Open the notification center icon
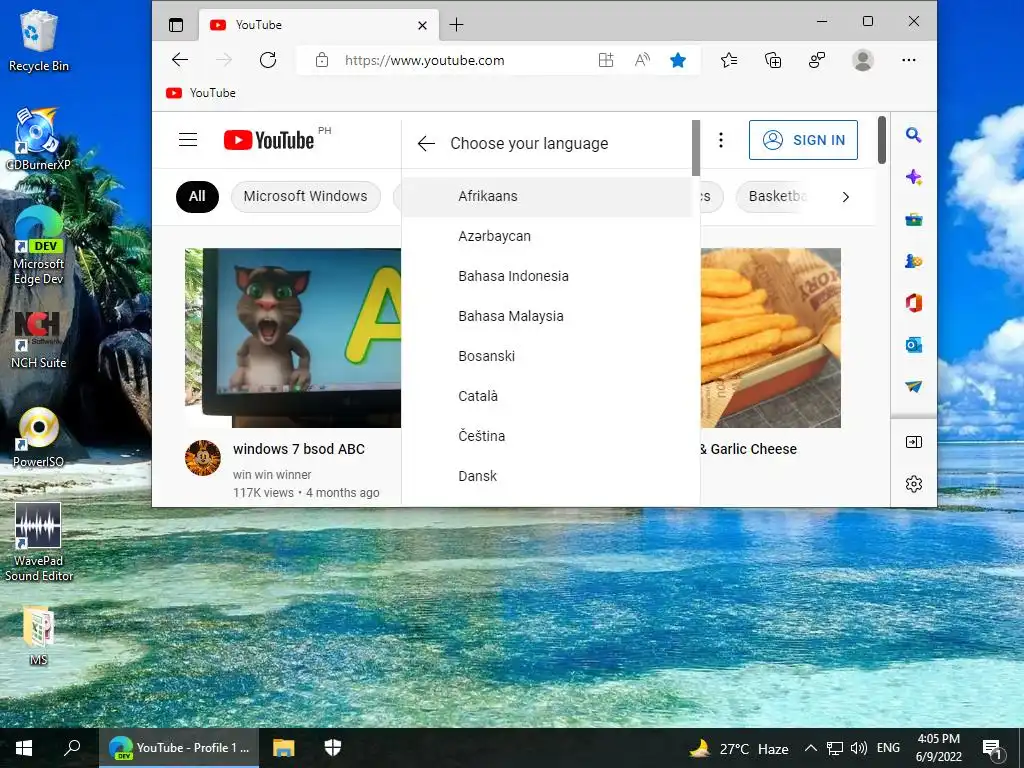 point(992,749)
